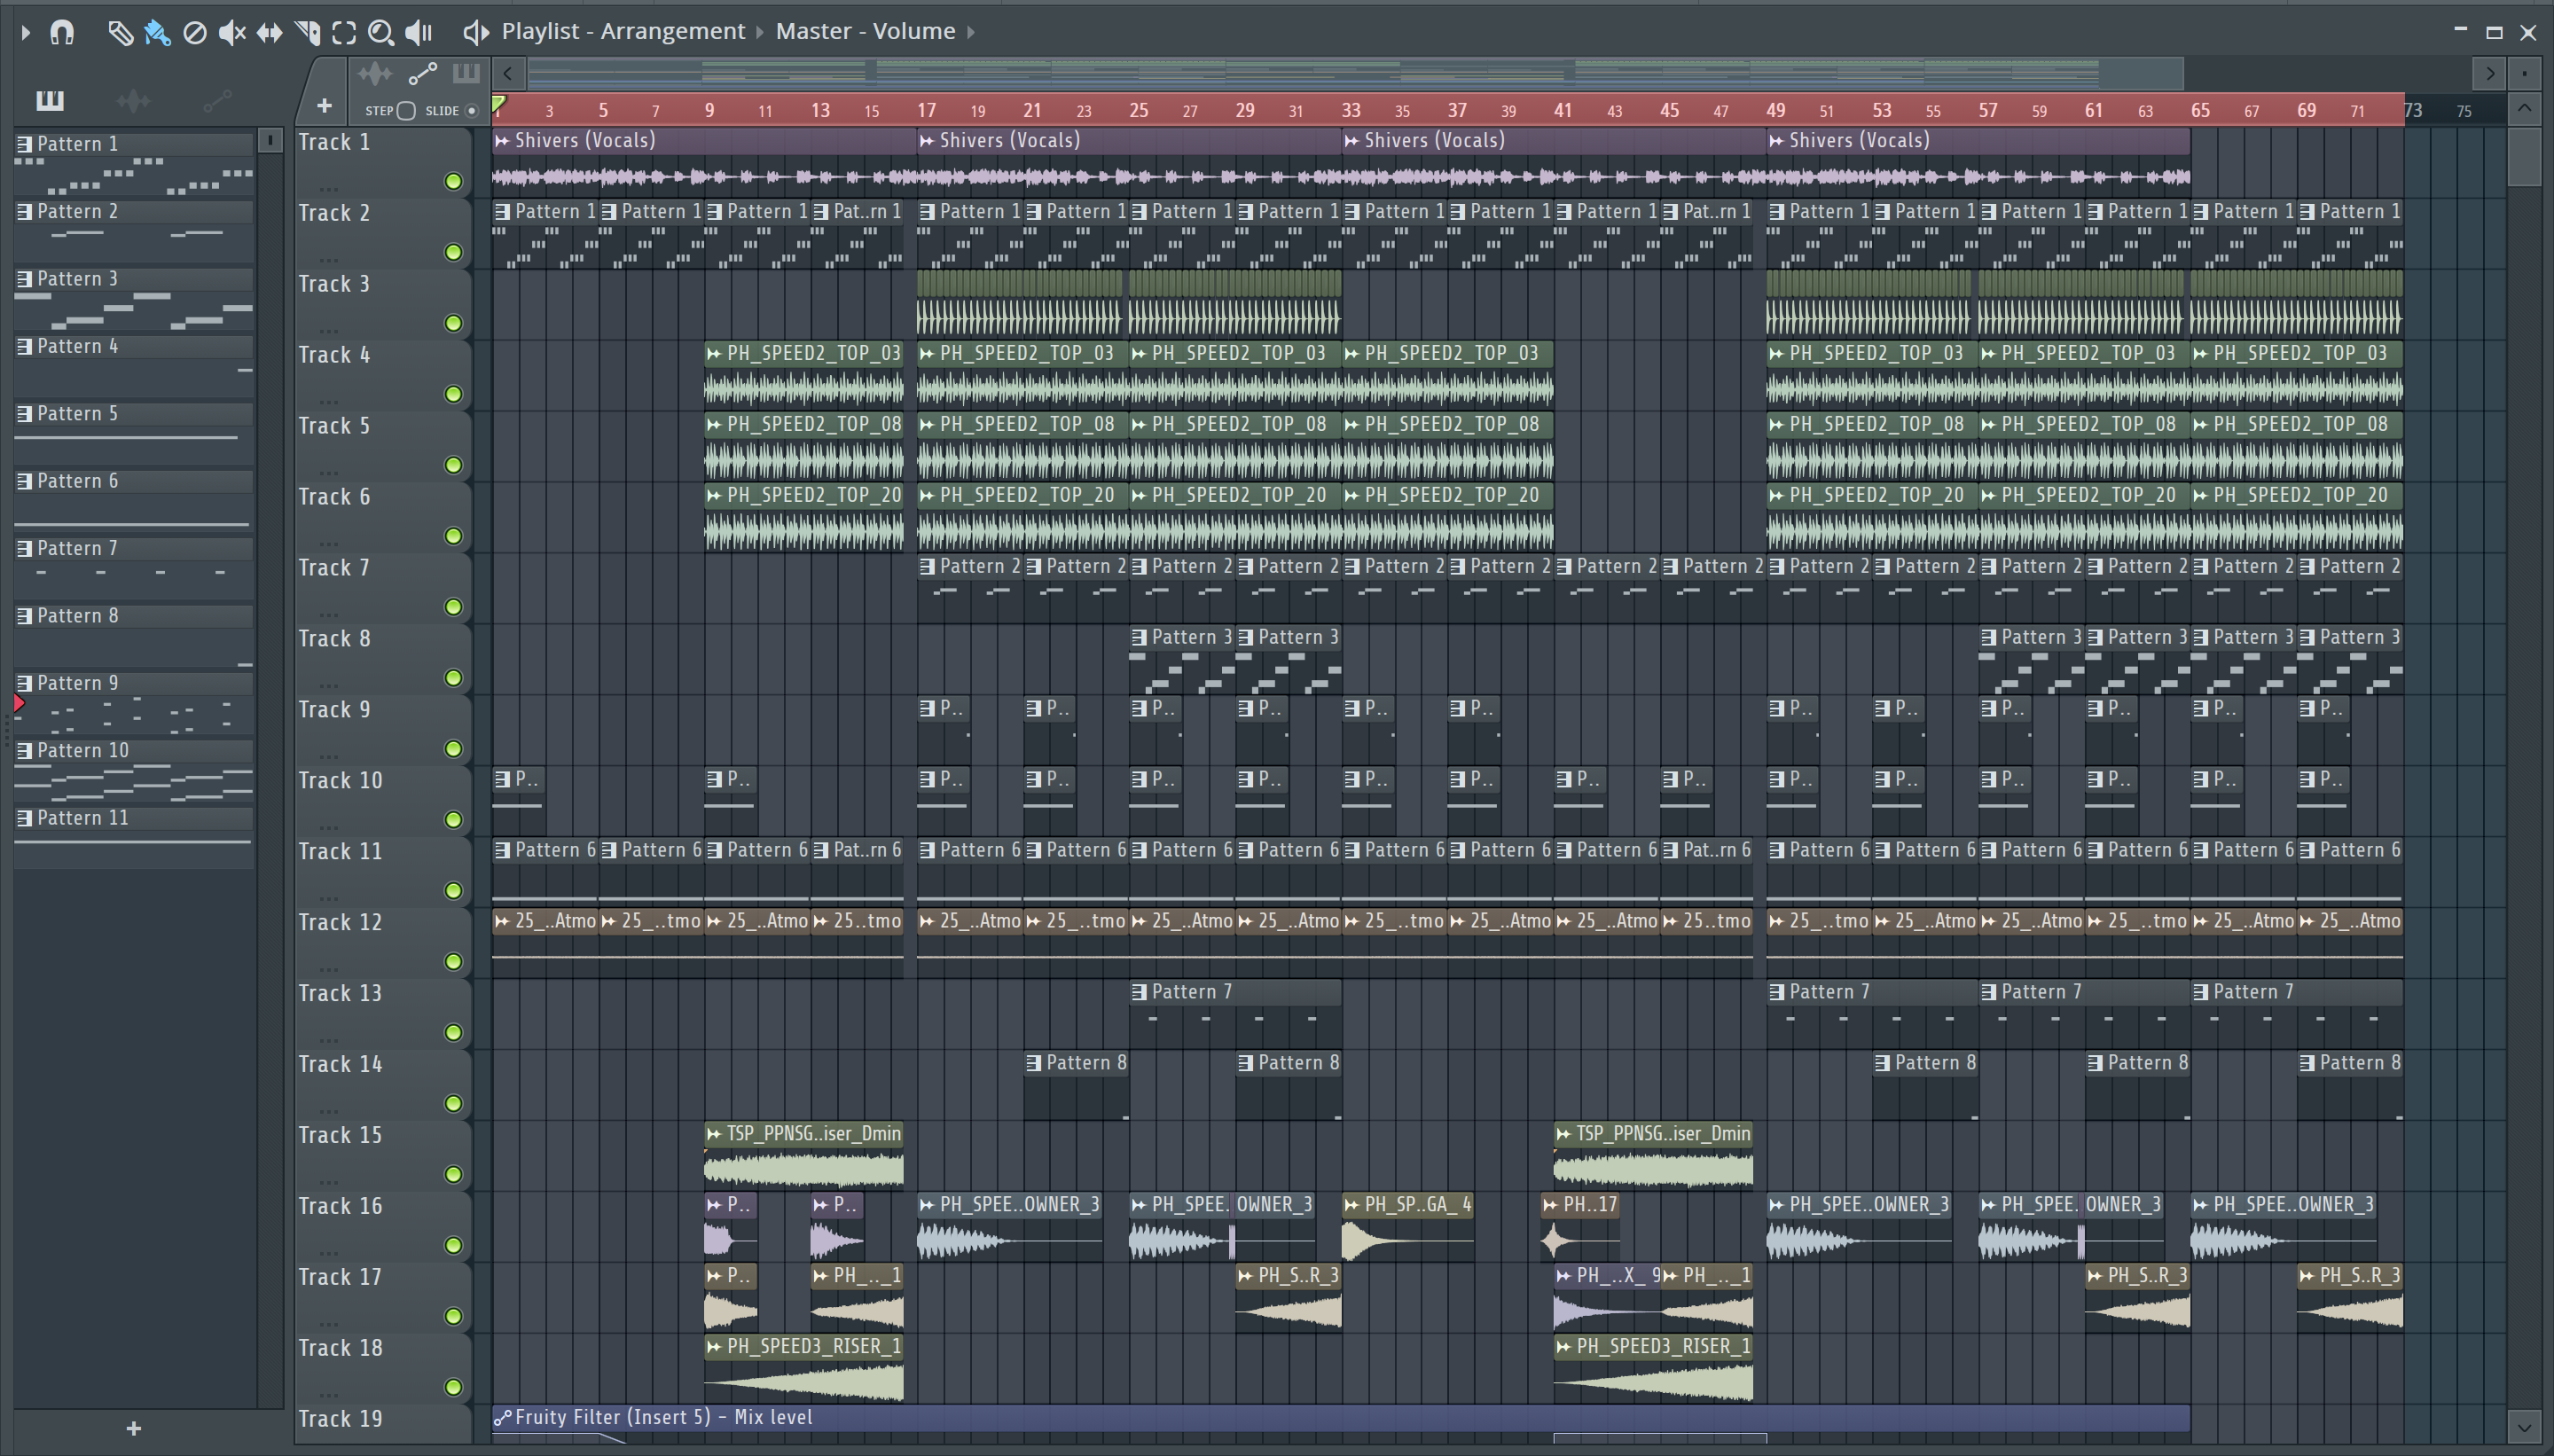
Task: Mute Track 7 with its green switch
Action: [453, 607]
